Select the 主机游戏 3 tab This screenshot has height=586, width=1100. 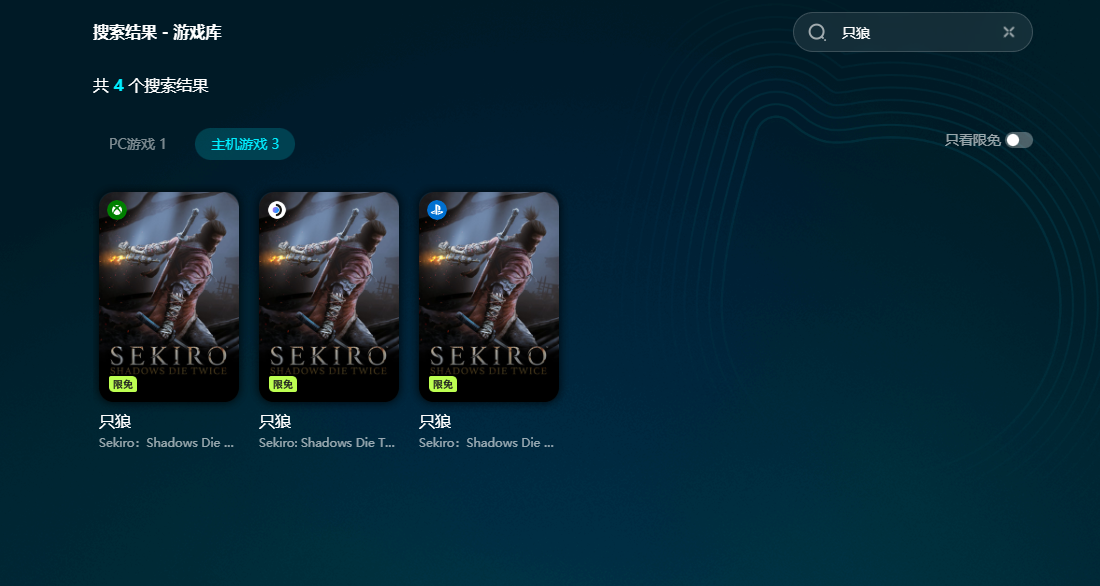245,144
